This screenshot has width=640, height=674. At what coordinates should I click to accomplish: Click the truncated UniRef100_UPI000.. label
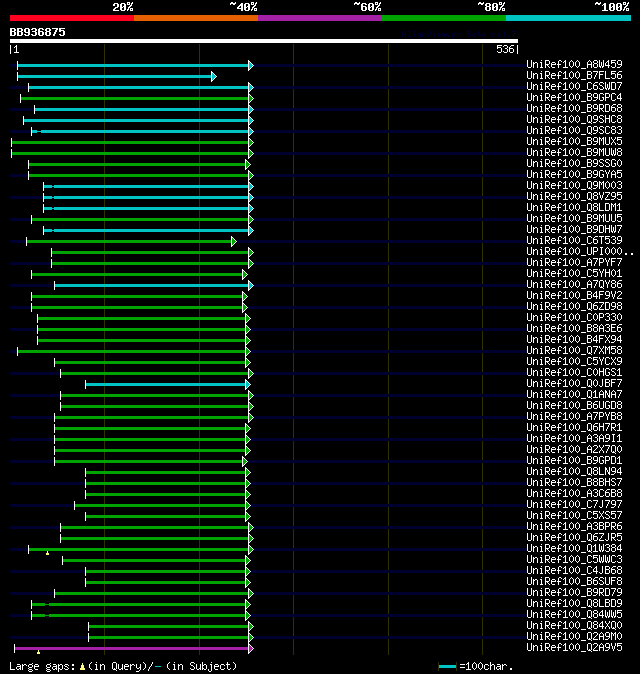pos(580,251)
